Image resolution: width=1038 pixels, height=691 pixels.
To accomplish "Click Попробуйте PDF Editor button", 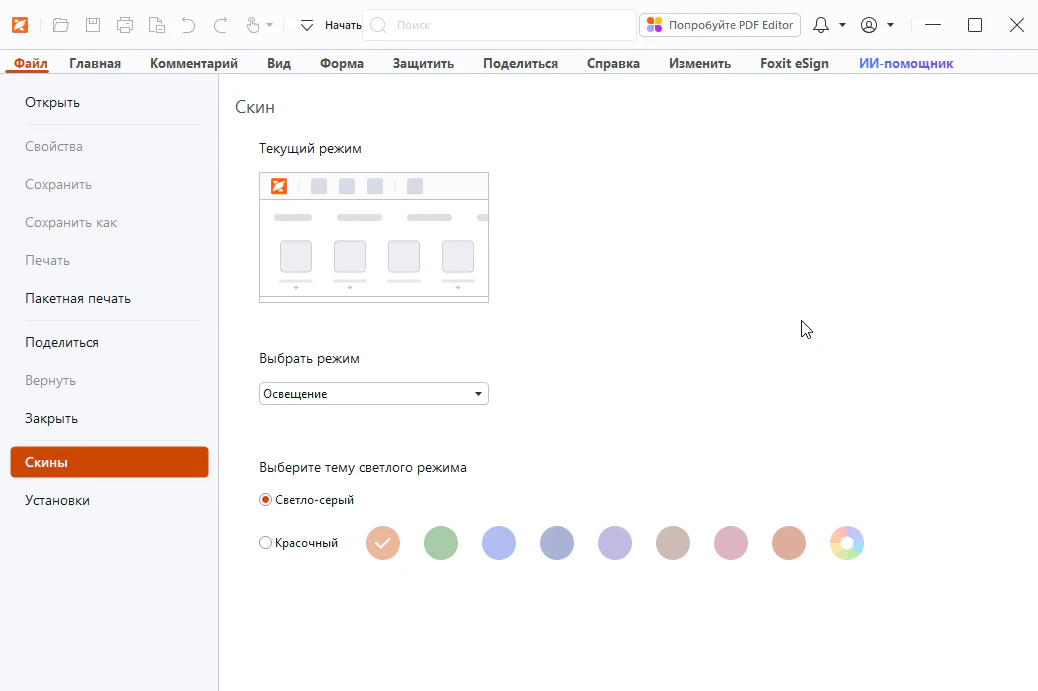I will pos(720,25).
